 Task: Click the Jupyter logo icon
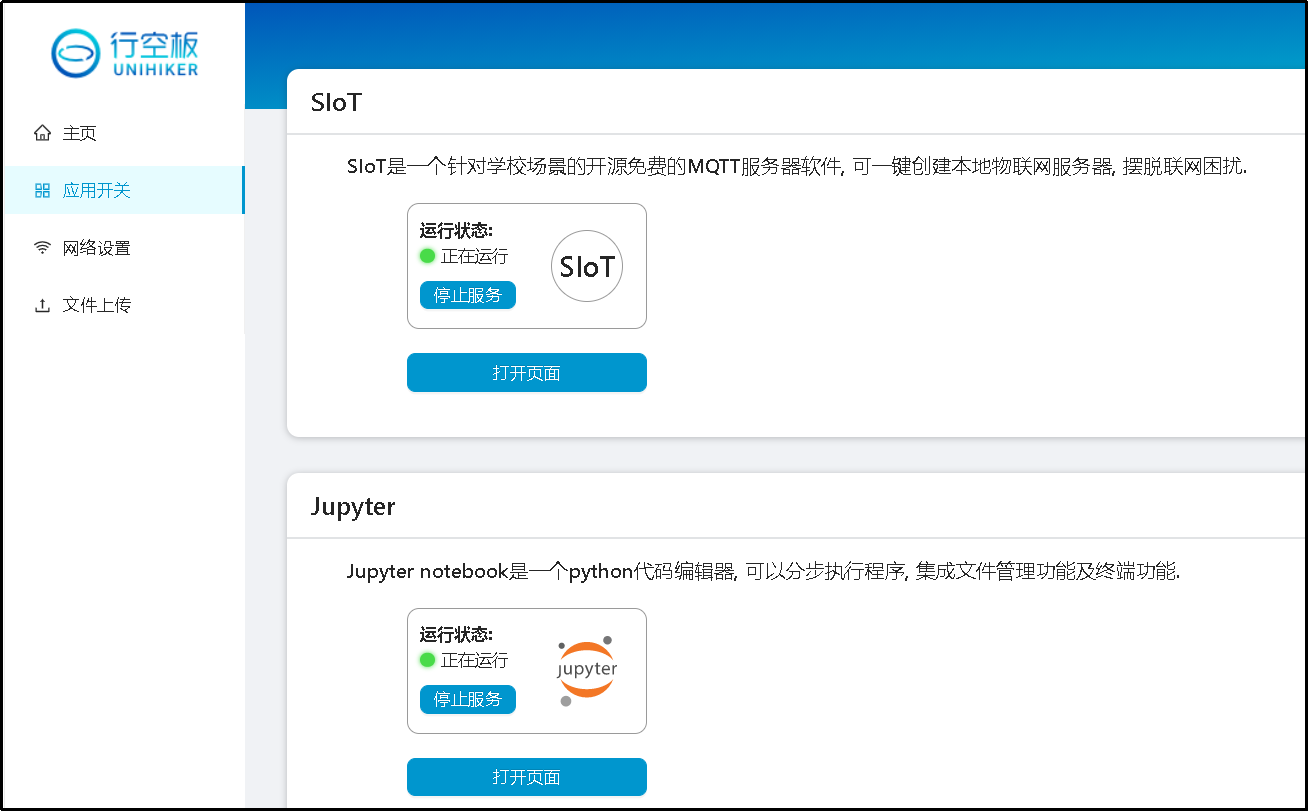click(587, 670)
